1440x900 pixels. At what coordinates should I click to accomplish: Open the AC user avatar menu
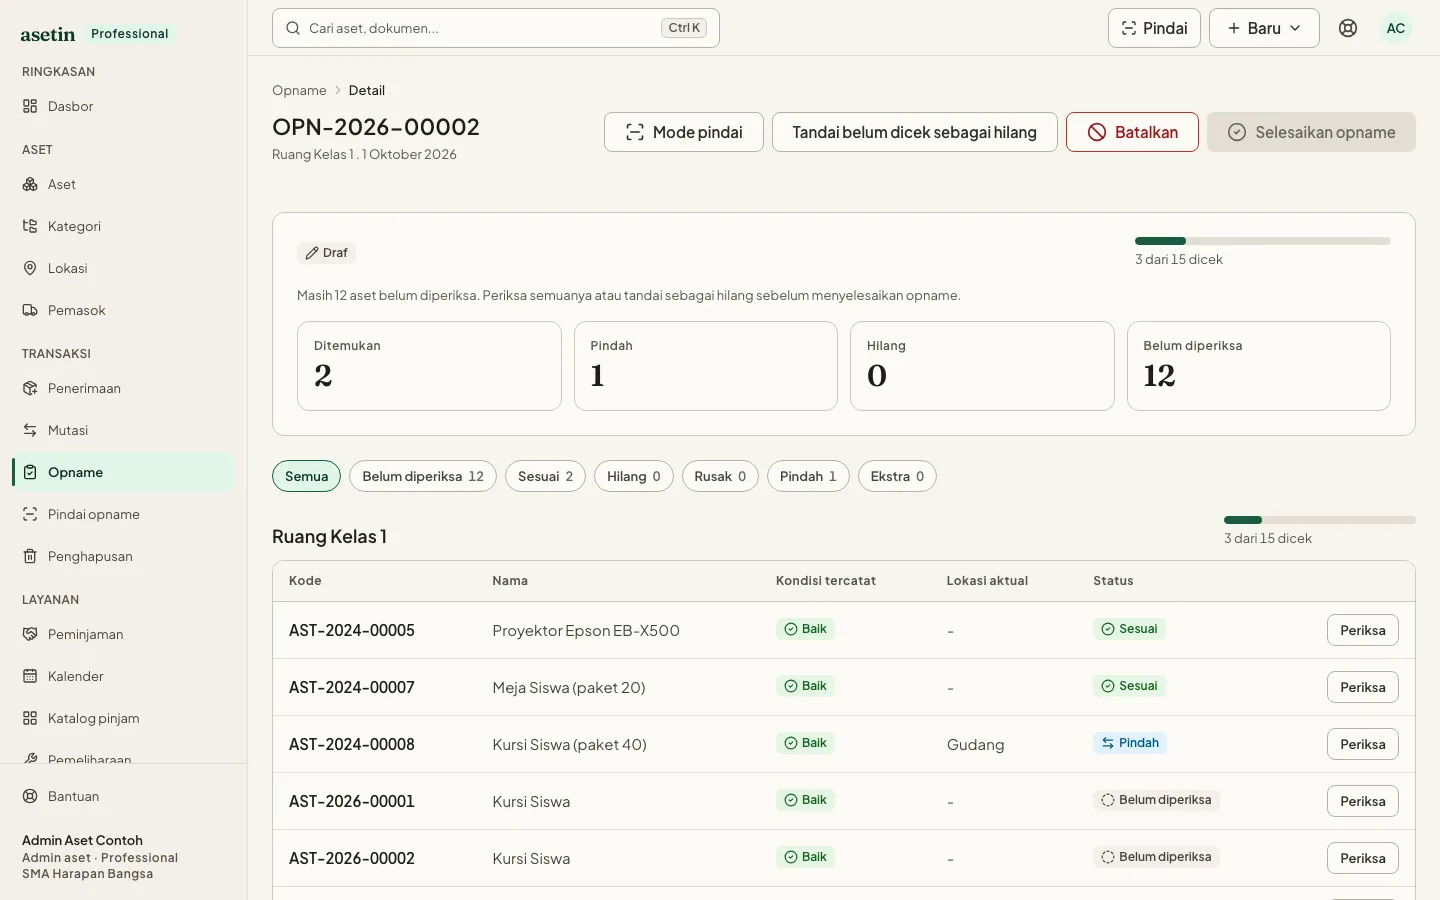(x=1396, y=28)
